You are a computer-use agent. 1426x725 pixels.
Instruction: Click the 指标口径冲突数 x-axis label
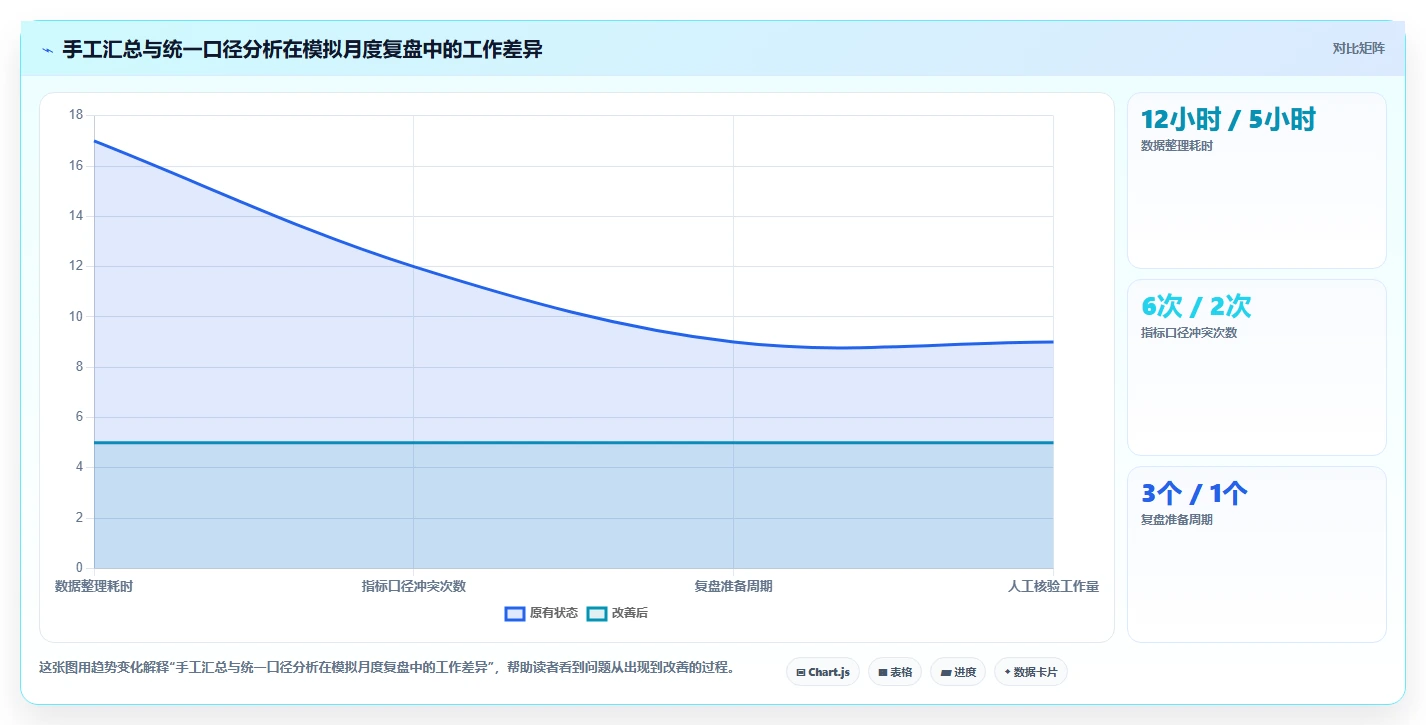pos(414,586)
